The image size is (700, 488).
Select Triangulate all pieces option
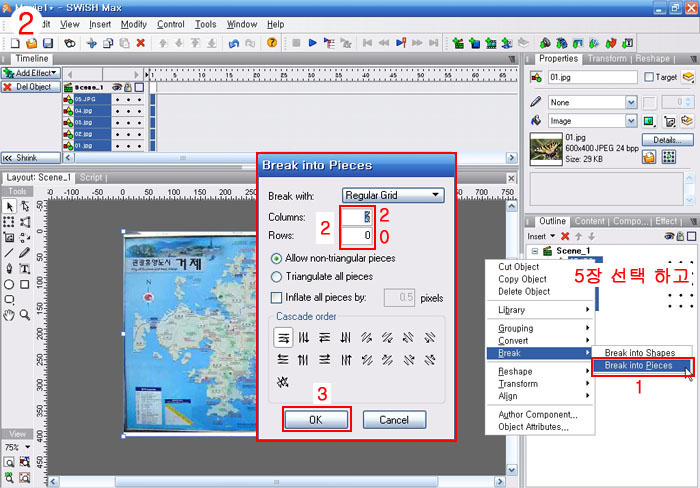276,277
